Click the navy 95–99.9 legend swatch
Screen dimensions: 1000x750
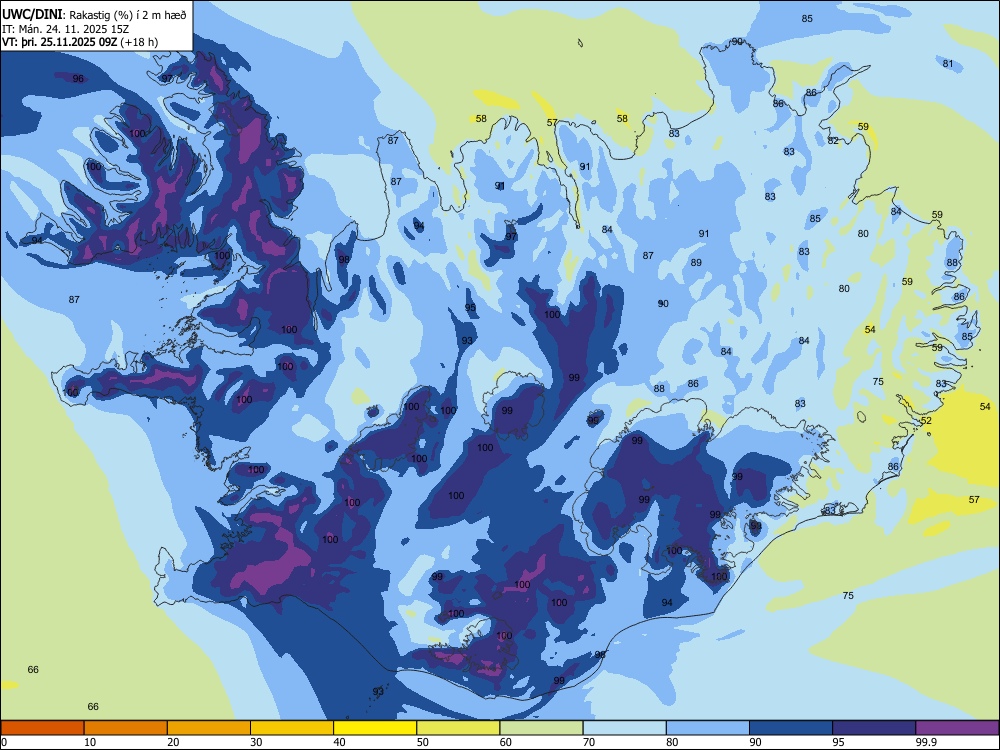[x=874, y=728]
